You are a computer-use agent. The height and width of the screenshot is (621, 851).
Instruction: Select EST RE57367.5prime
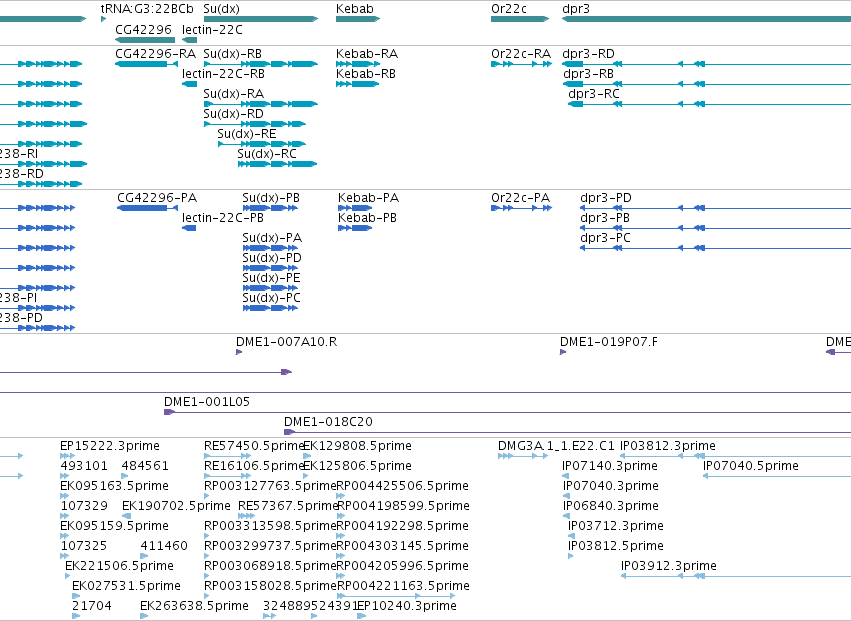click(288, 506)
